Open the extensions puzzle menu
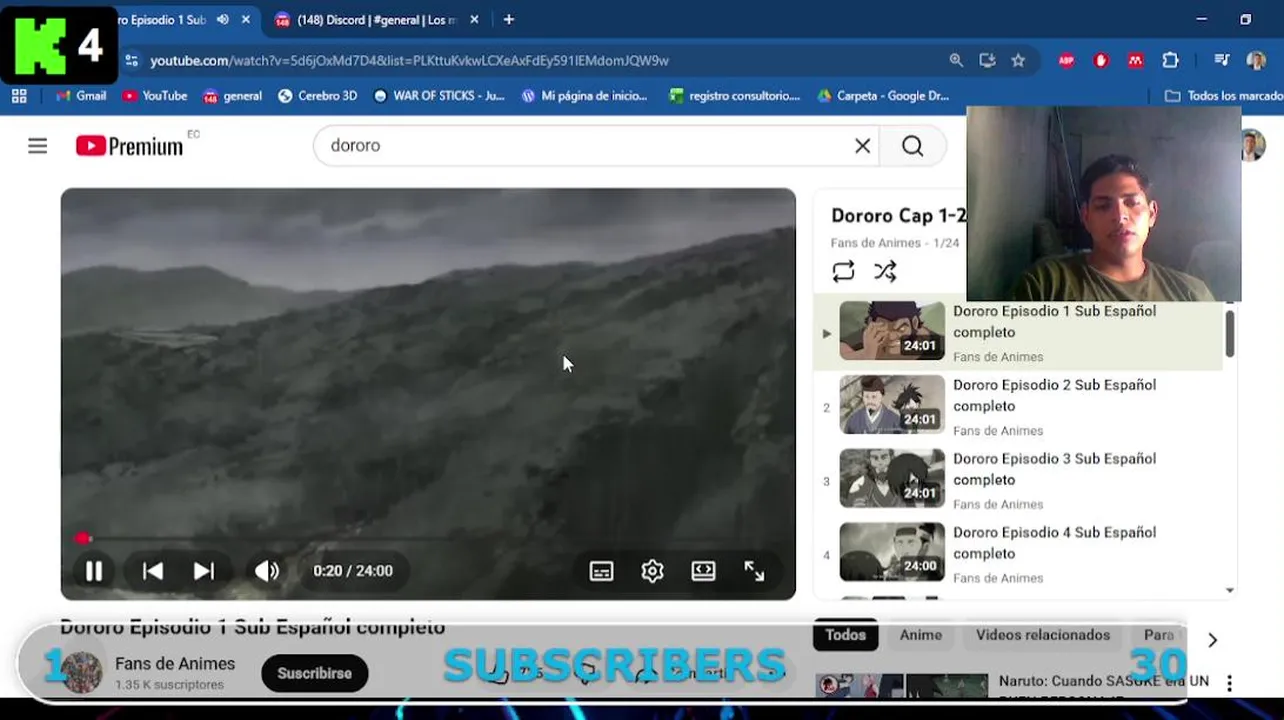Screen dimensions: 1284x720 click(x=1170, y=61)
